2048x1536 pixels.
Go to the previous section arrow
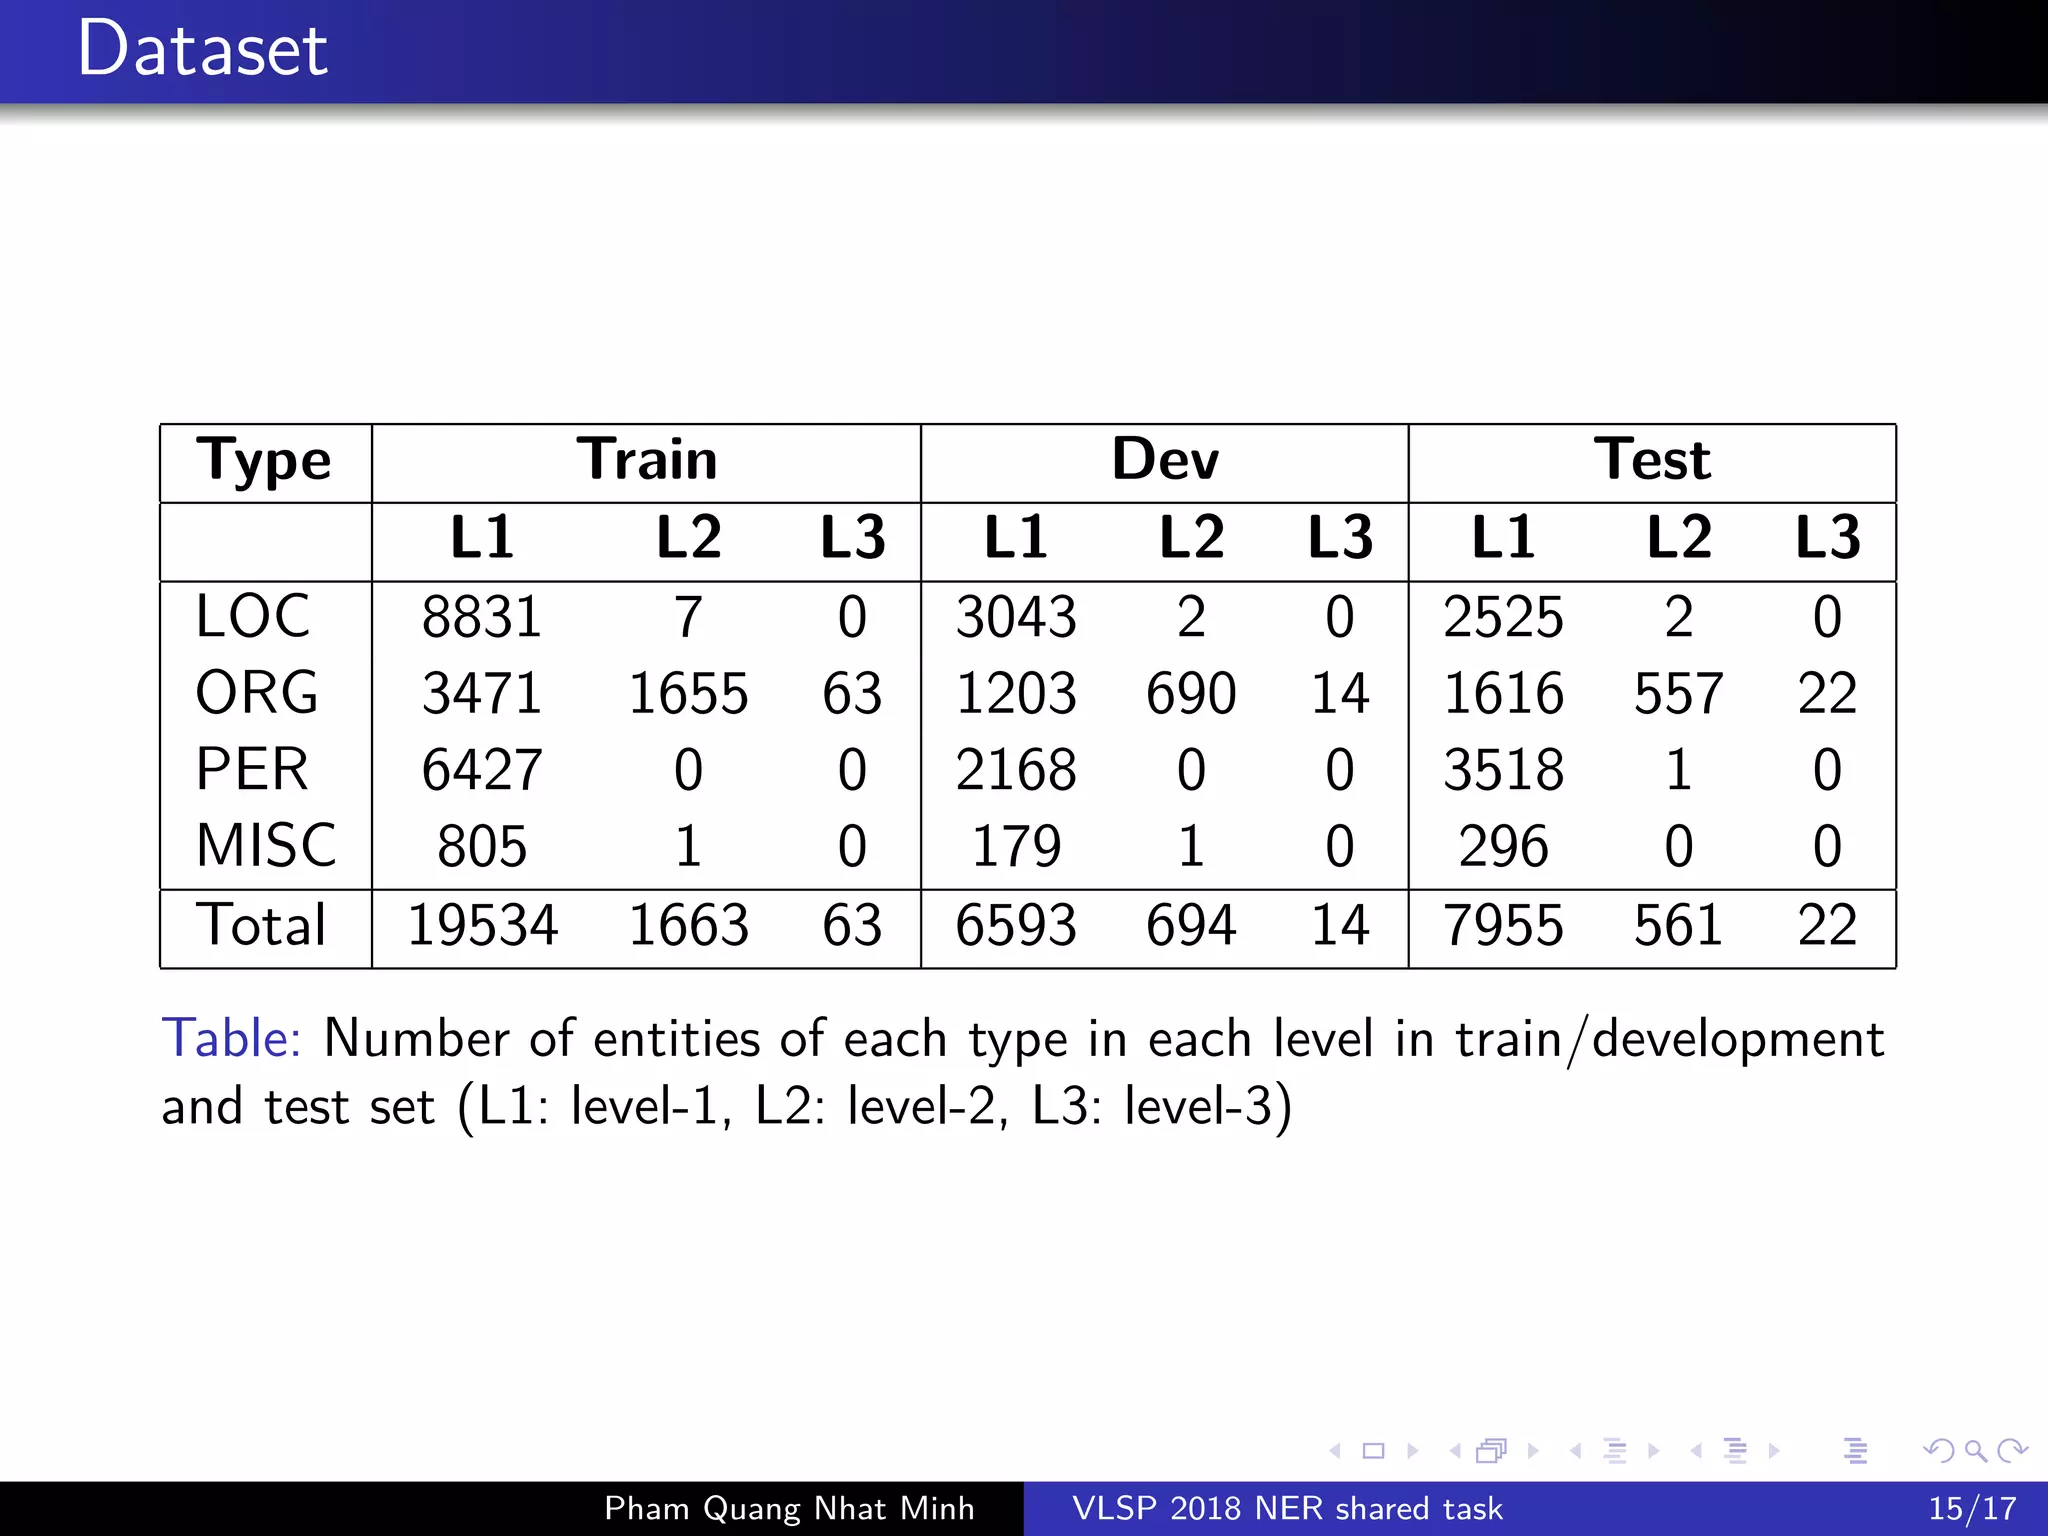tap(1696, 1451)
